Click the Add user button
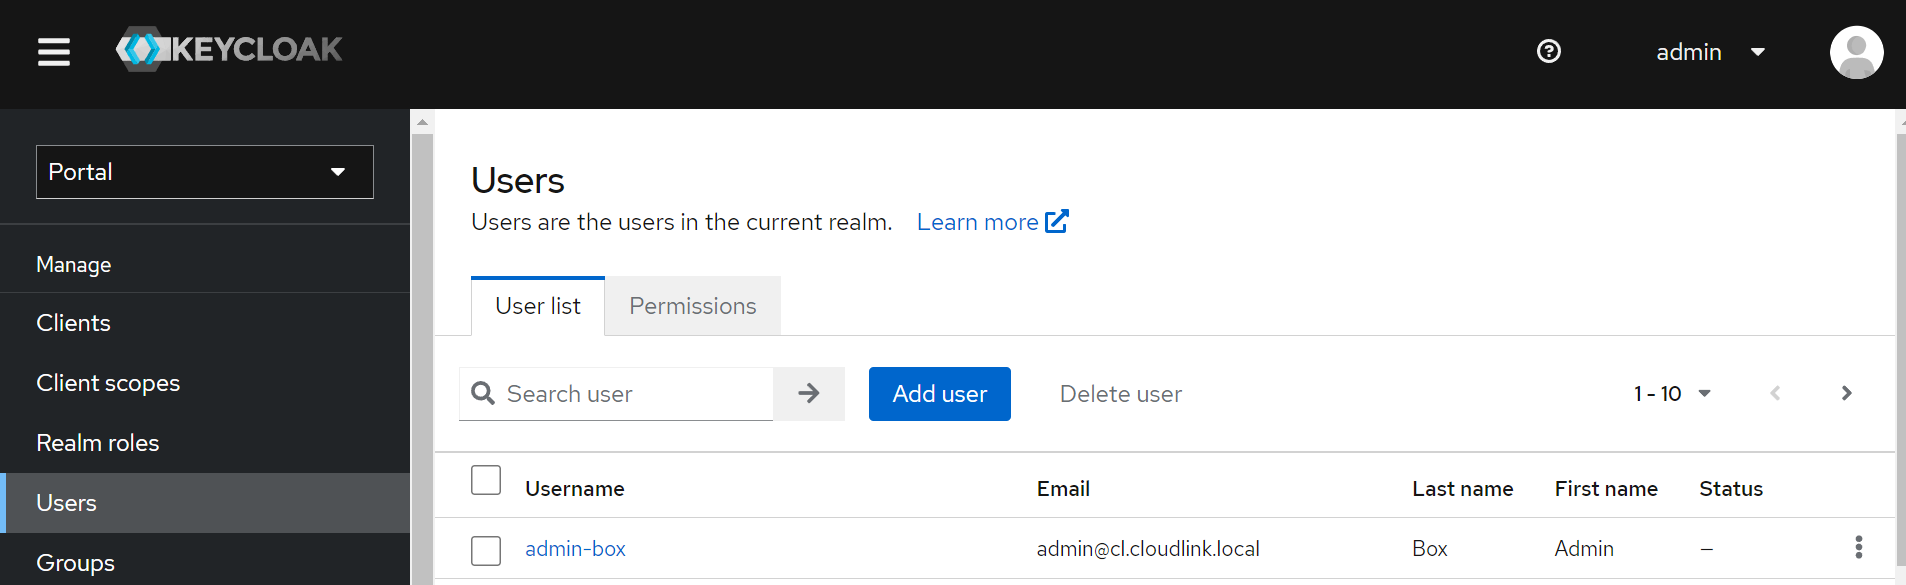The image size is (1906, 585). coord(940,394)
